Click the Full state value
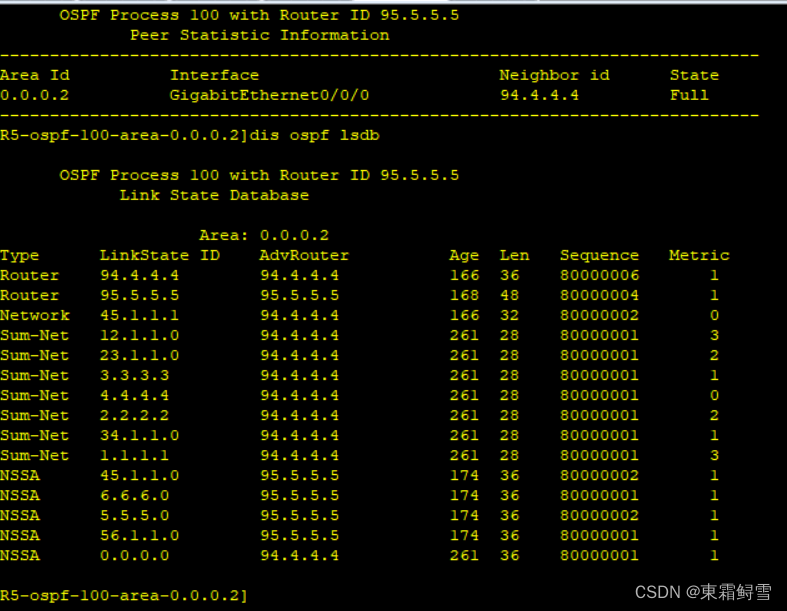This screenshot has height=611, width=787. 689,95
